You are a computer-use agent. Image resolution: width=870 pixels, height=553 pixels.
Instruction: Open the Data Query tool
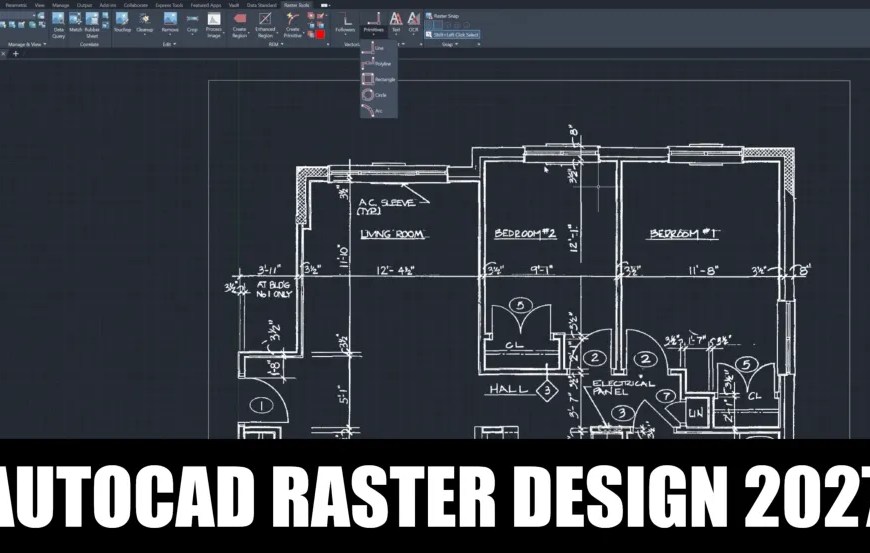click(58, 26)
